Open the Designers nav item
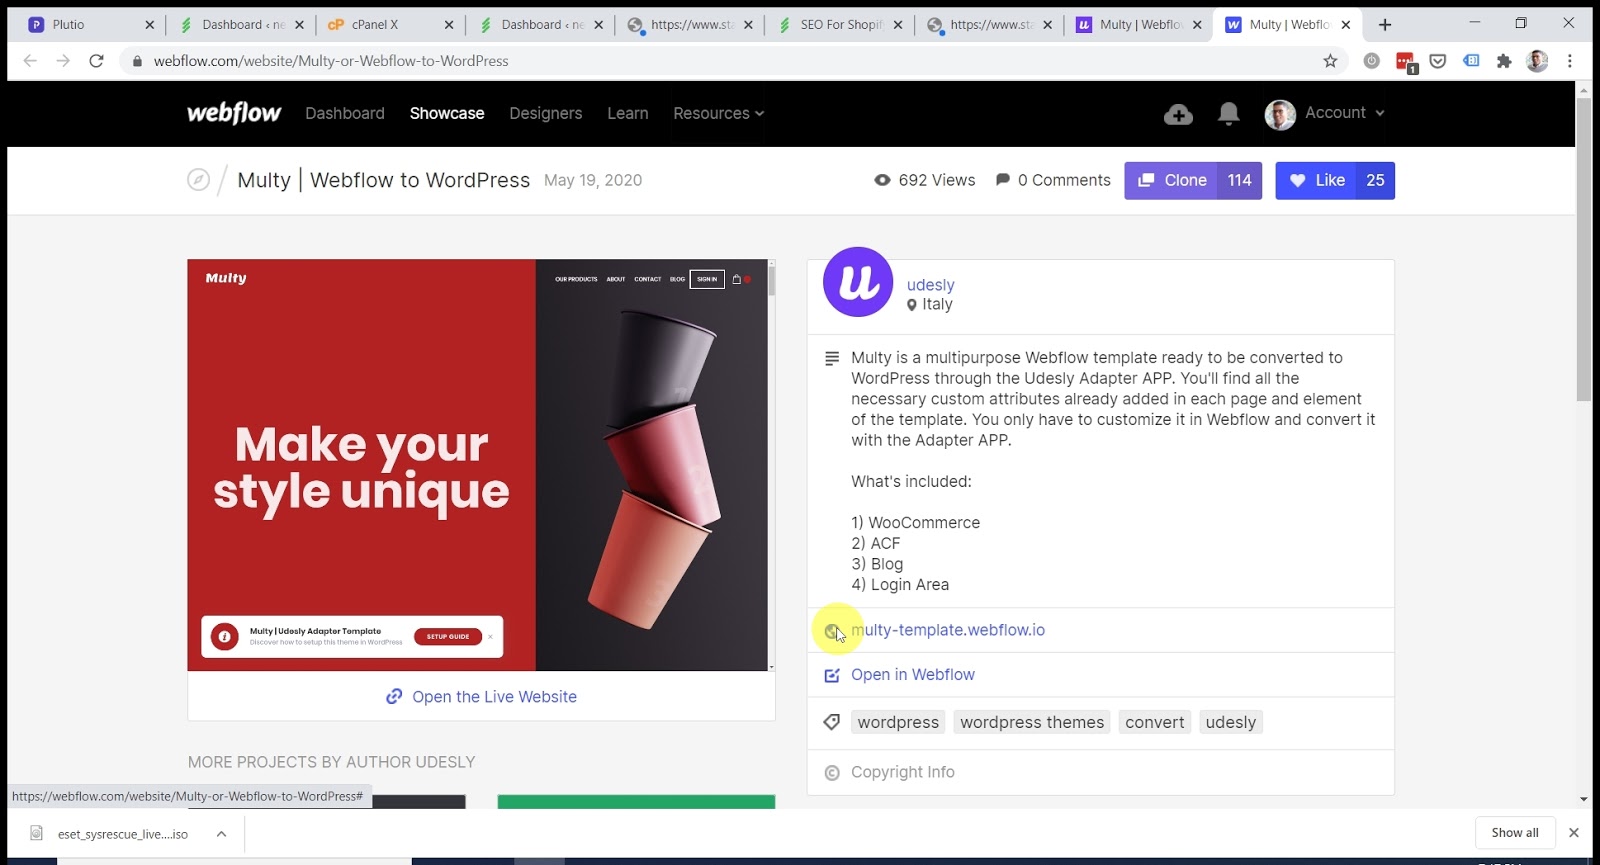Screen dimensions: 1600x865 546,113
